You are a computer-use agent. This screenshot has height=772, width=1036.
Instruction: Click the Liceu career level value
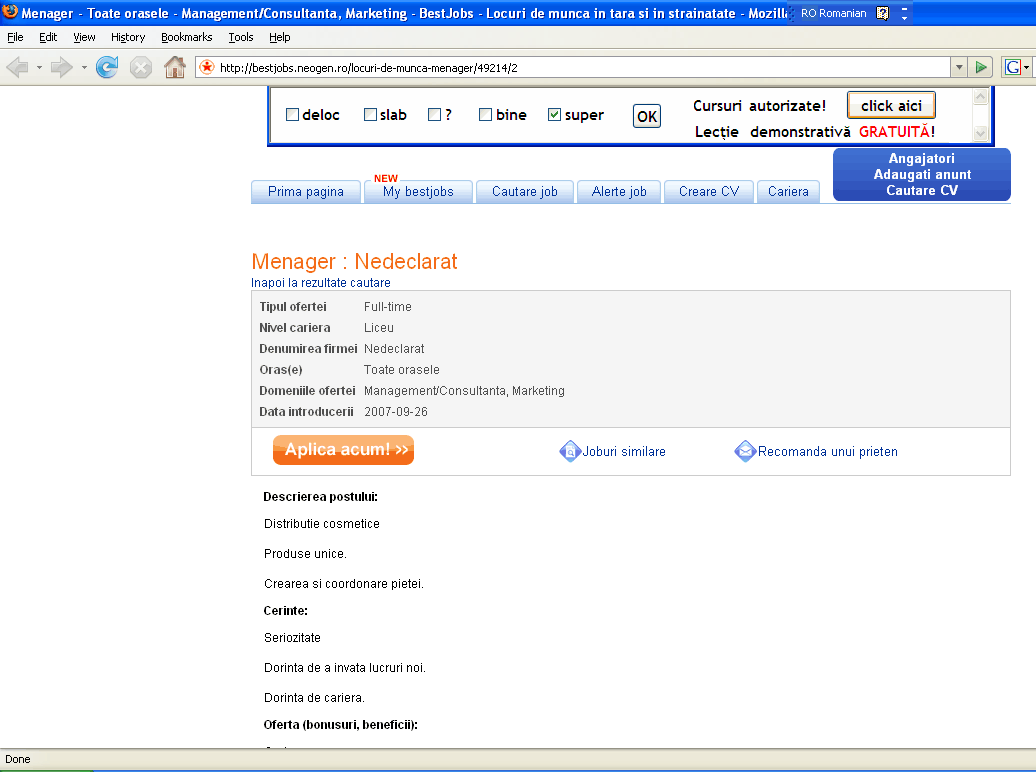379,328
